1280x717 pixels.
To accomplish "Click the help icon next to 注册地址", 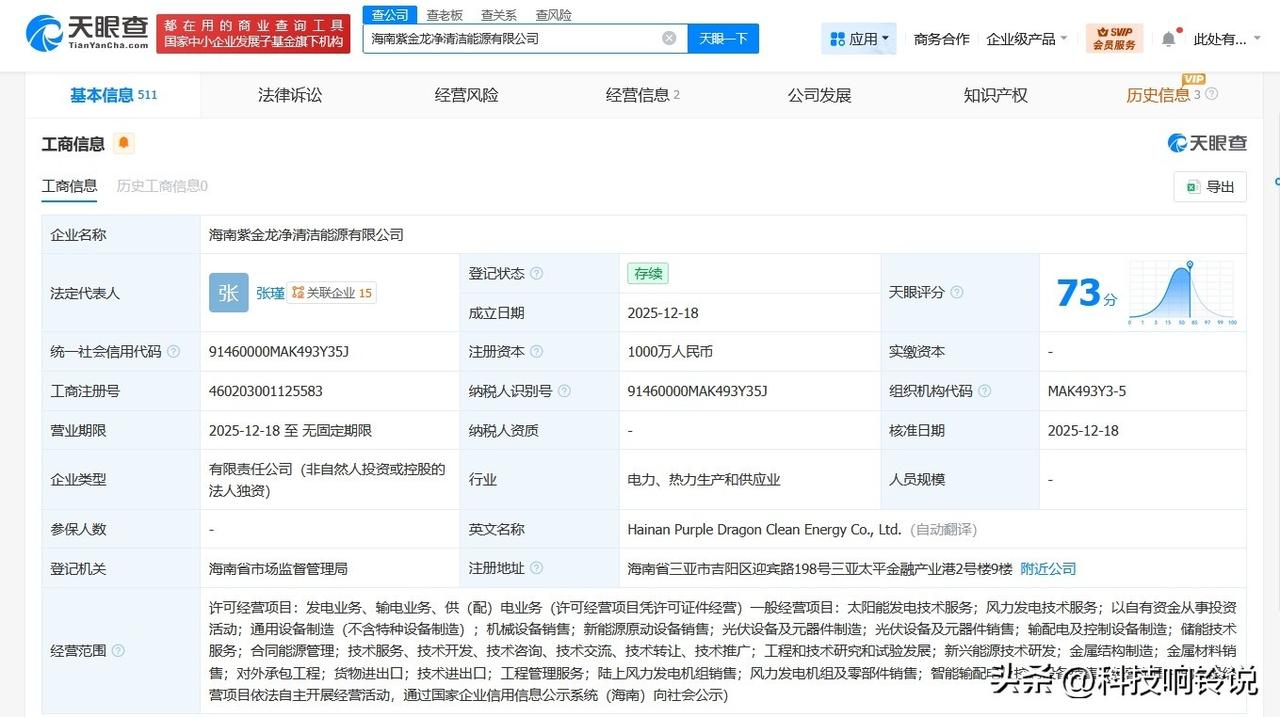I will [x=538, y=568].
